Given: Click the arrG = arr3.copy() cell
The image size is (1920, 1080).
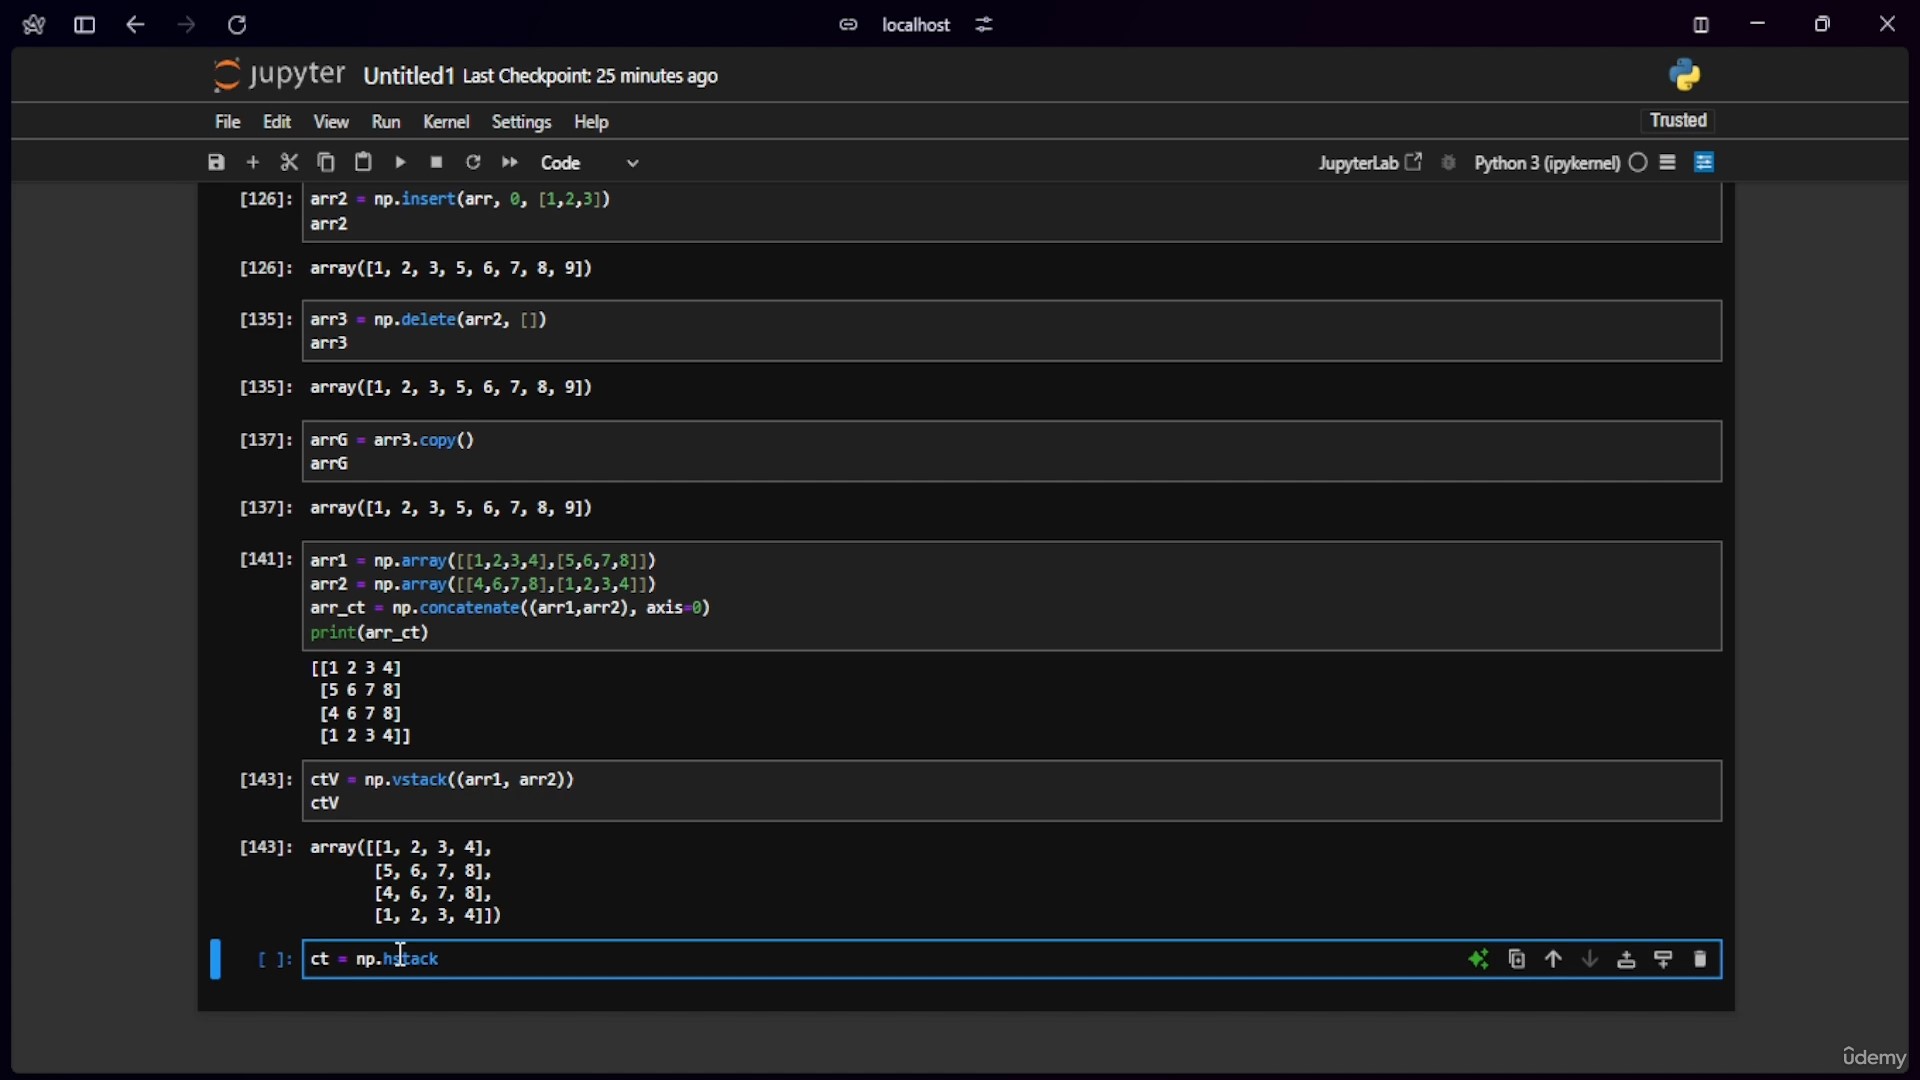Looking at the screenshot, I should (1012, 452).
